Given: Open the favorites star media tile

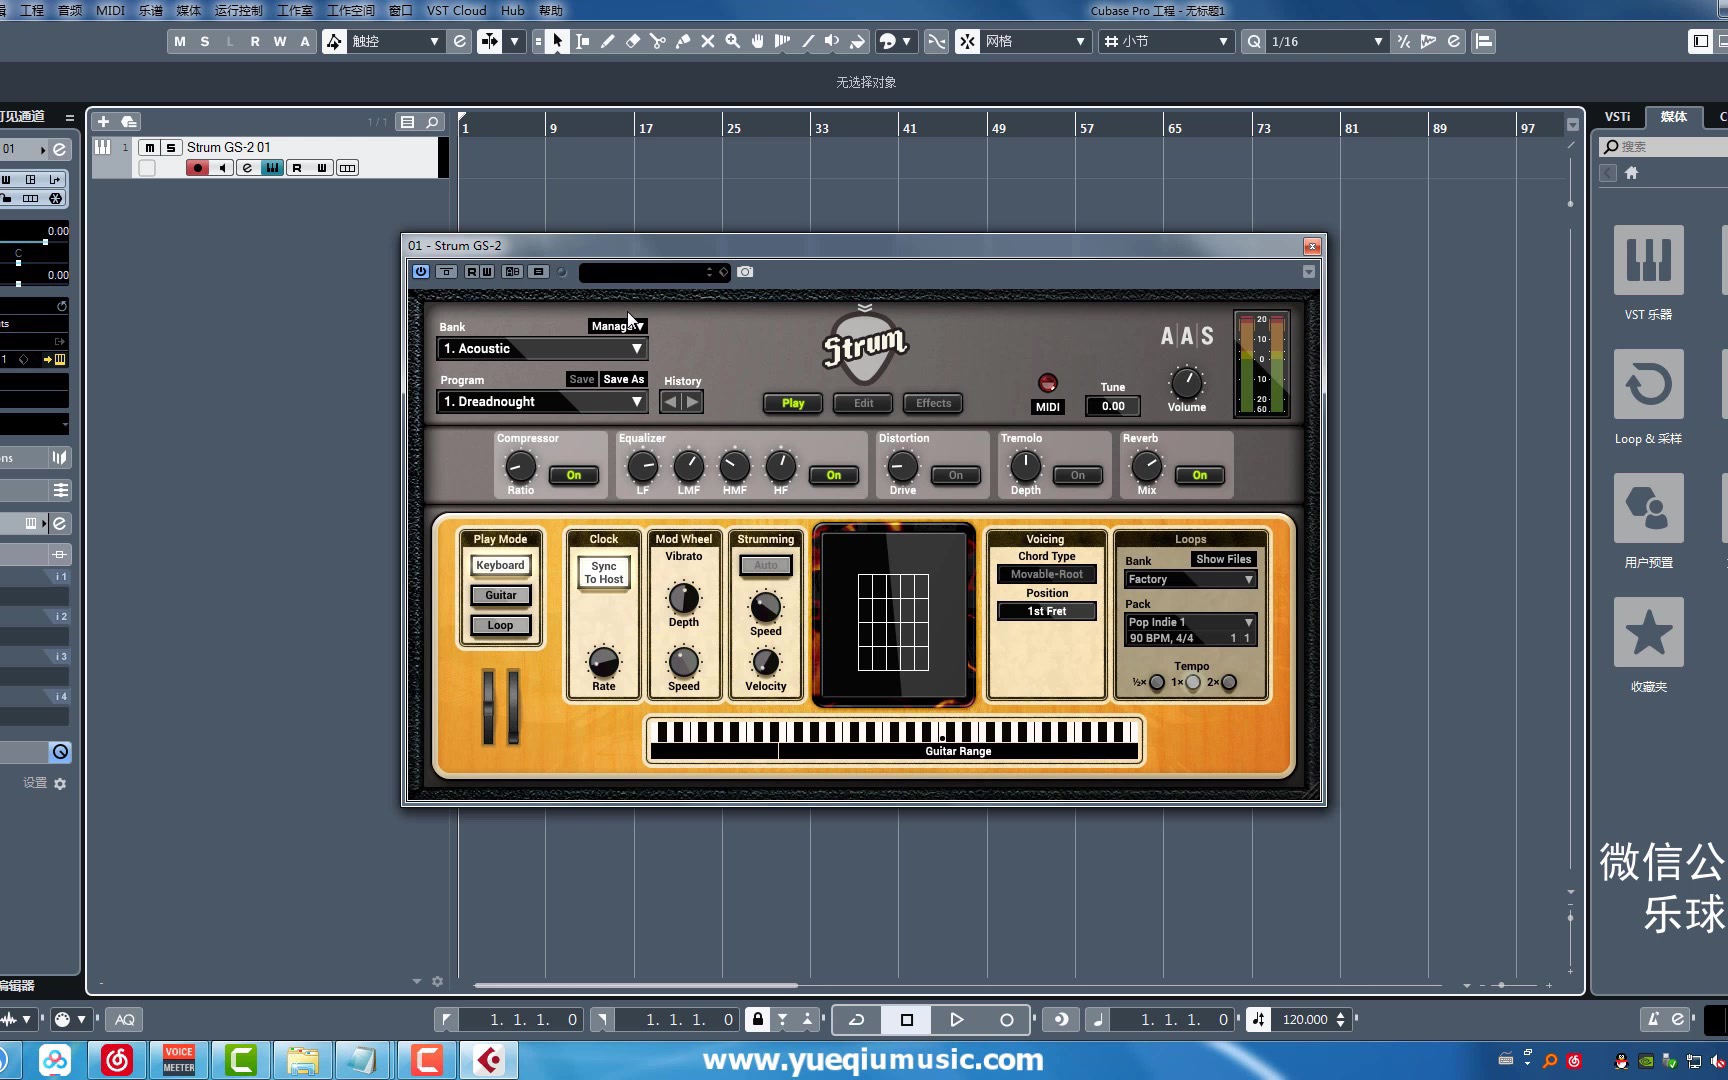Looking at the screenshot, I should (1648, 632).
